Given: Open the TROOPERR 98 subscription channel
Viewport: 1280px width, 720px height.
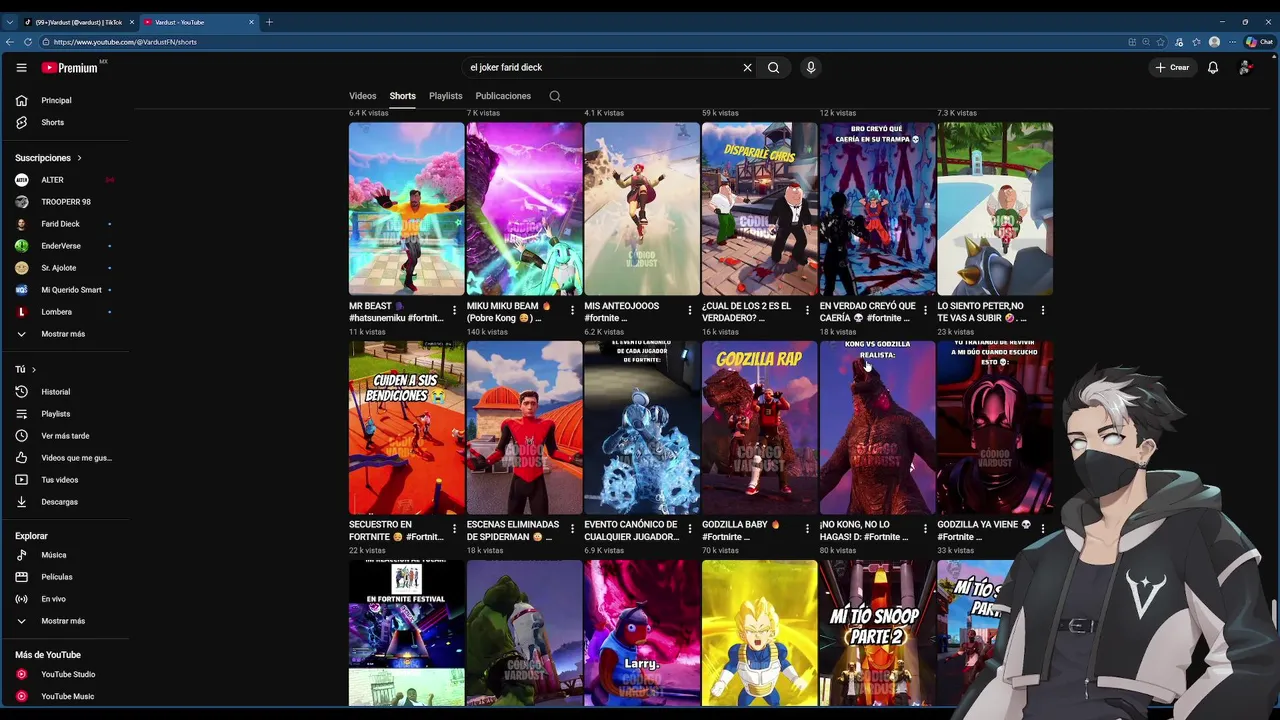Looking at the screenshot, I should pyautogui.click(x=64, y=202).
